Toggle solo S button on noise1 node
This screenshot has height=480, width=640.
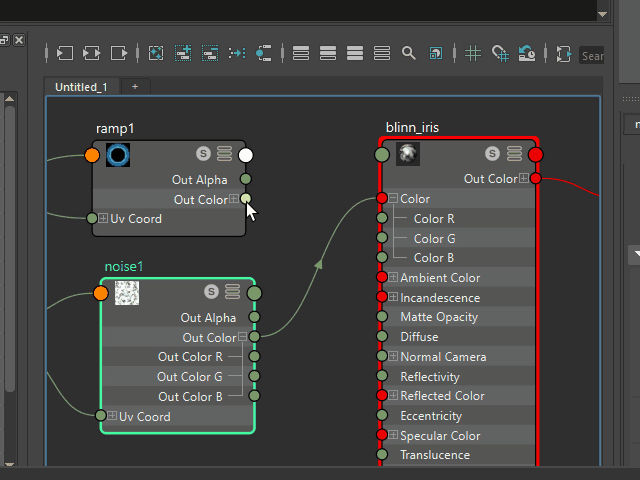tap(211, 292)
